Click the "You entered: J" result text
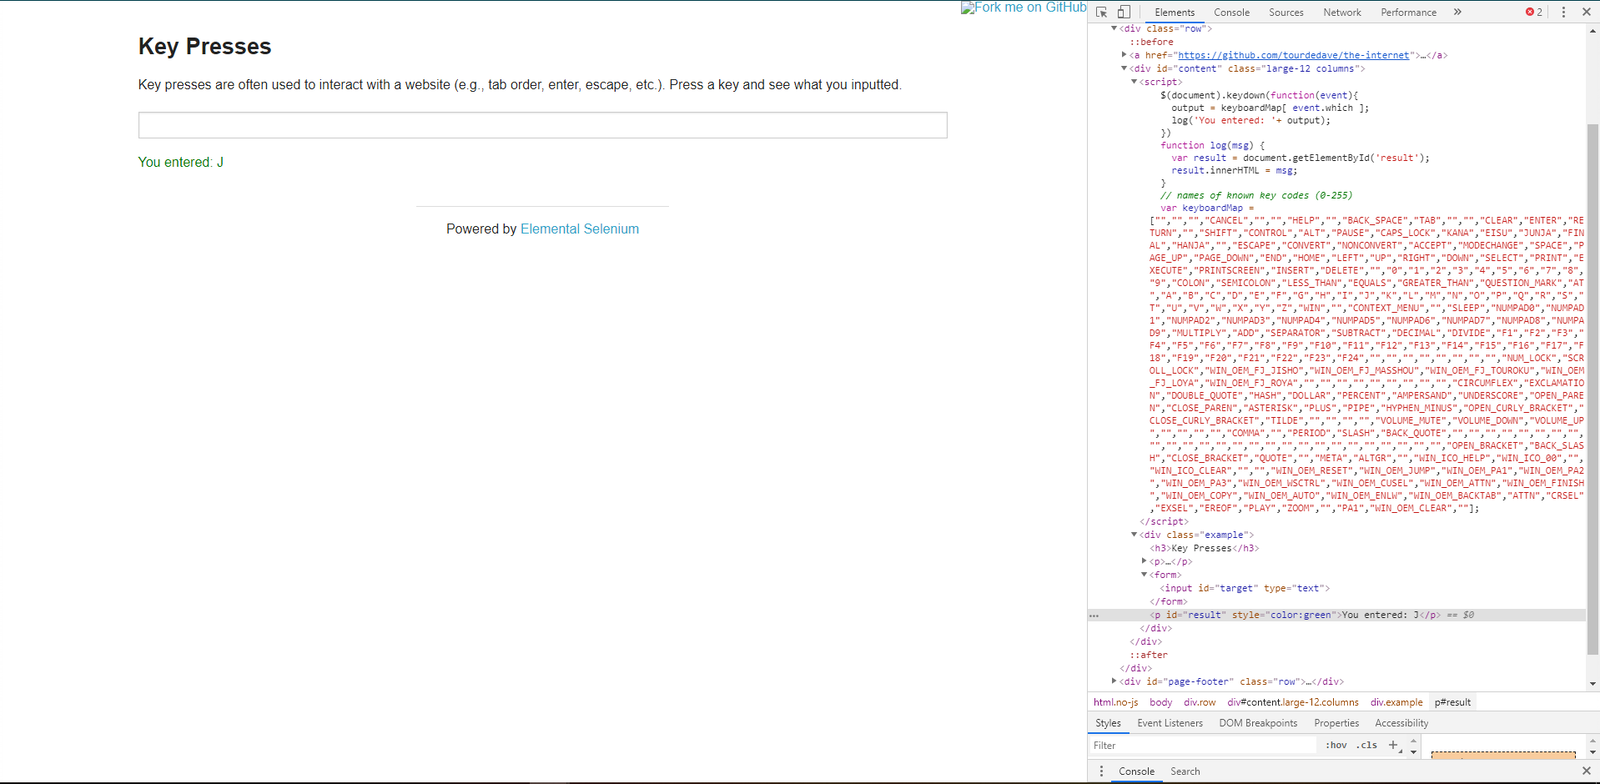Screen dimensions: 1600x784 [181, 162]
